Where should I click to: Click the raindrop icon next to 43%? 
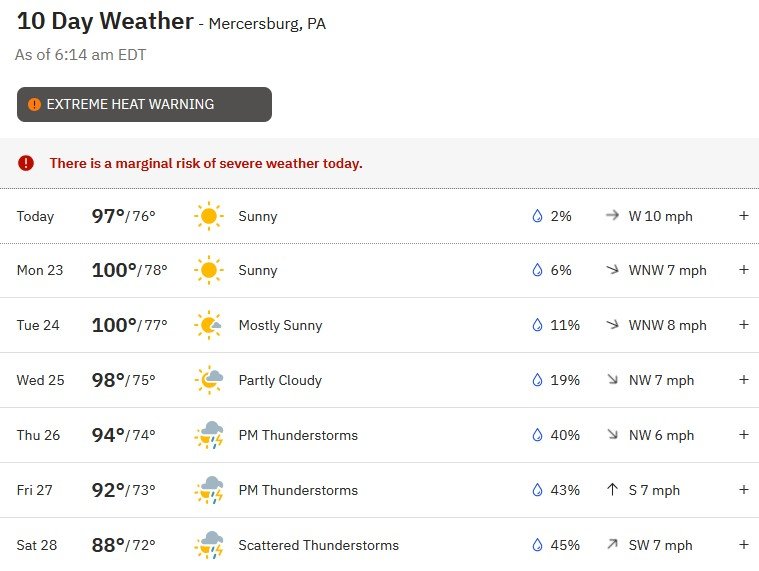pos(537,490)
